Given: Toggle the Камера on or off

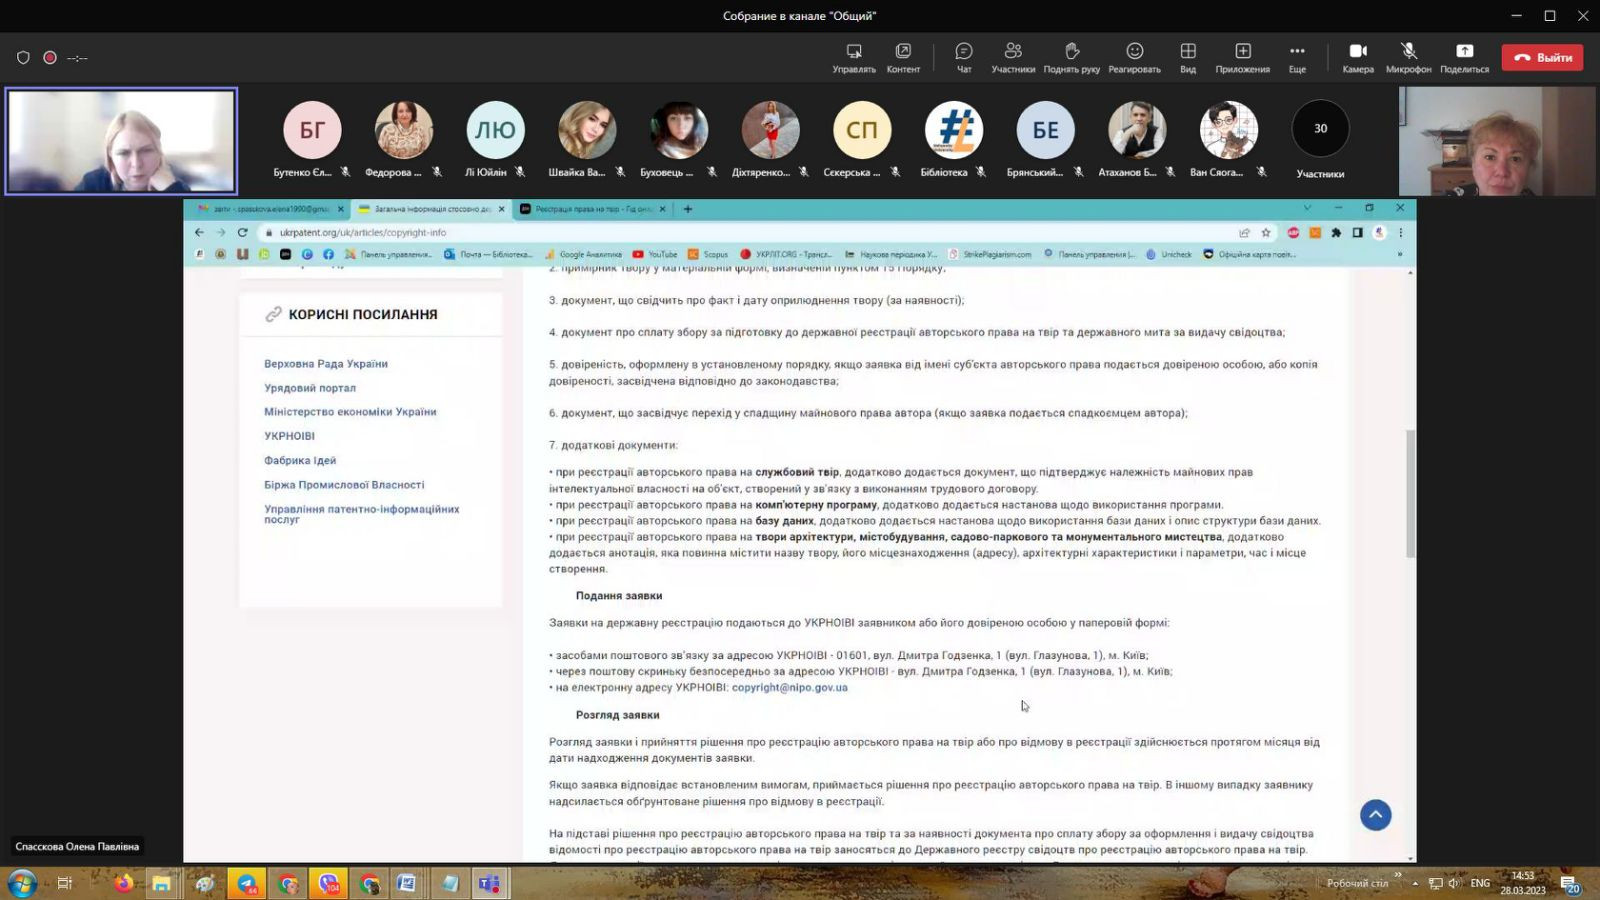Looking at the screenshot, I should click(x=1358, y=58).
